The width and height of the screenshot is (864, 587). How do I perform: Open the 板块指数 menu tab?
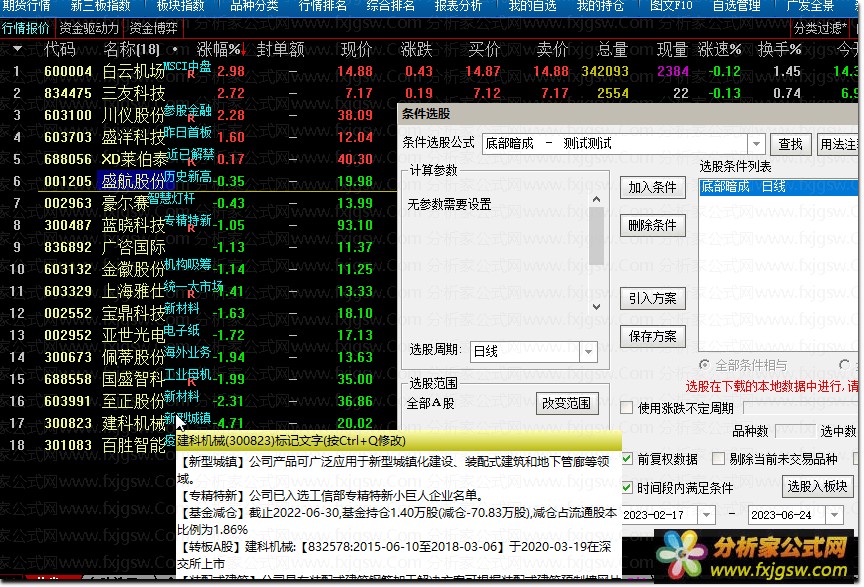pos(180,6)
